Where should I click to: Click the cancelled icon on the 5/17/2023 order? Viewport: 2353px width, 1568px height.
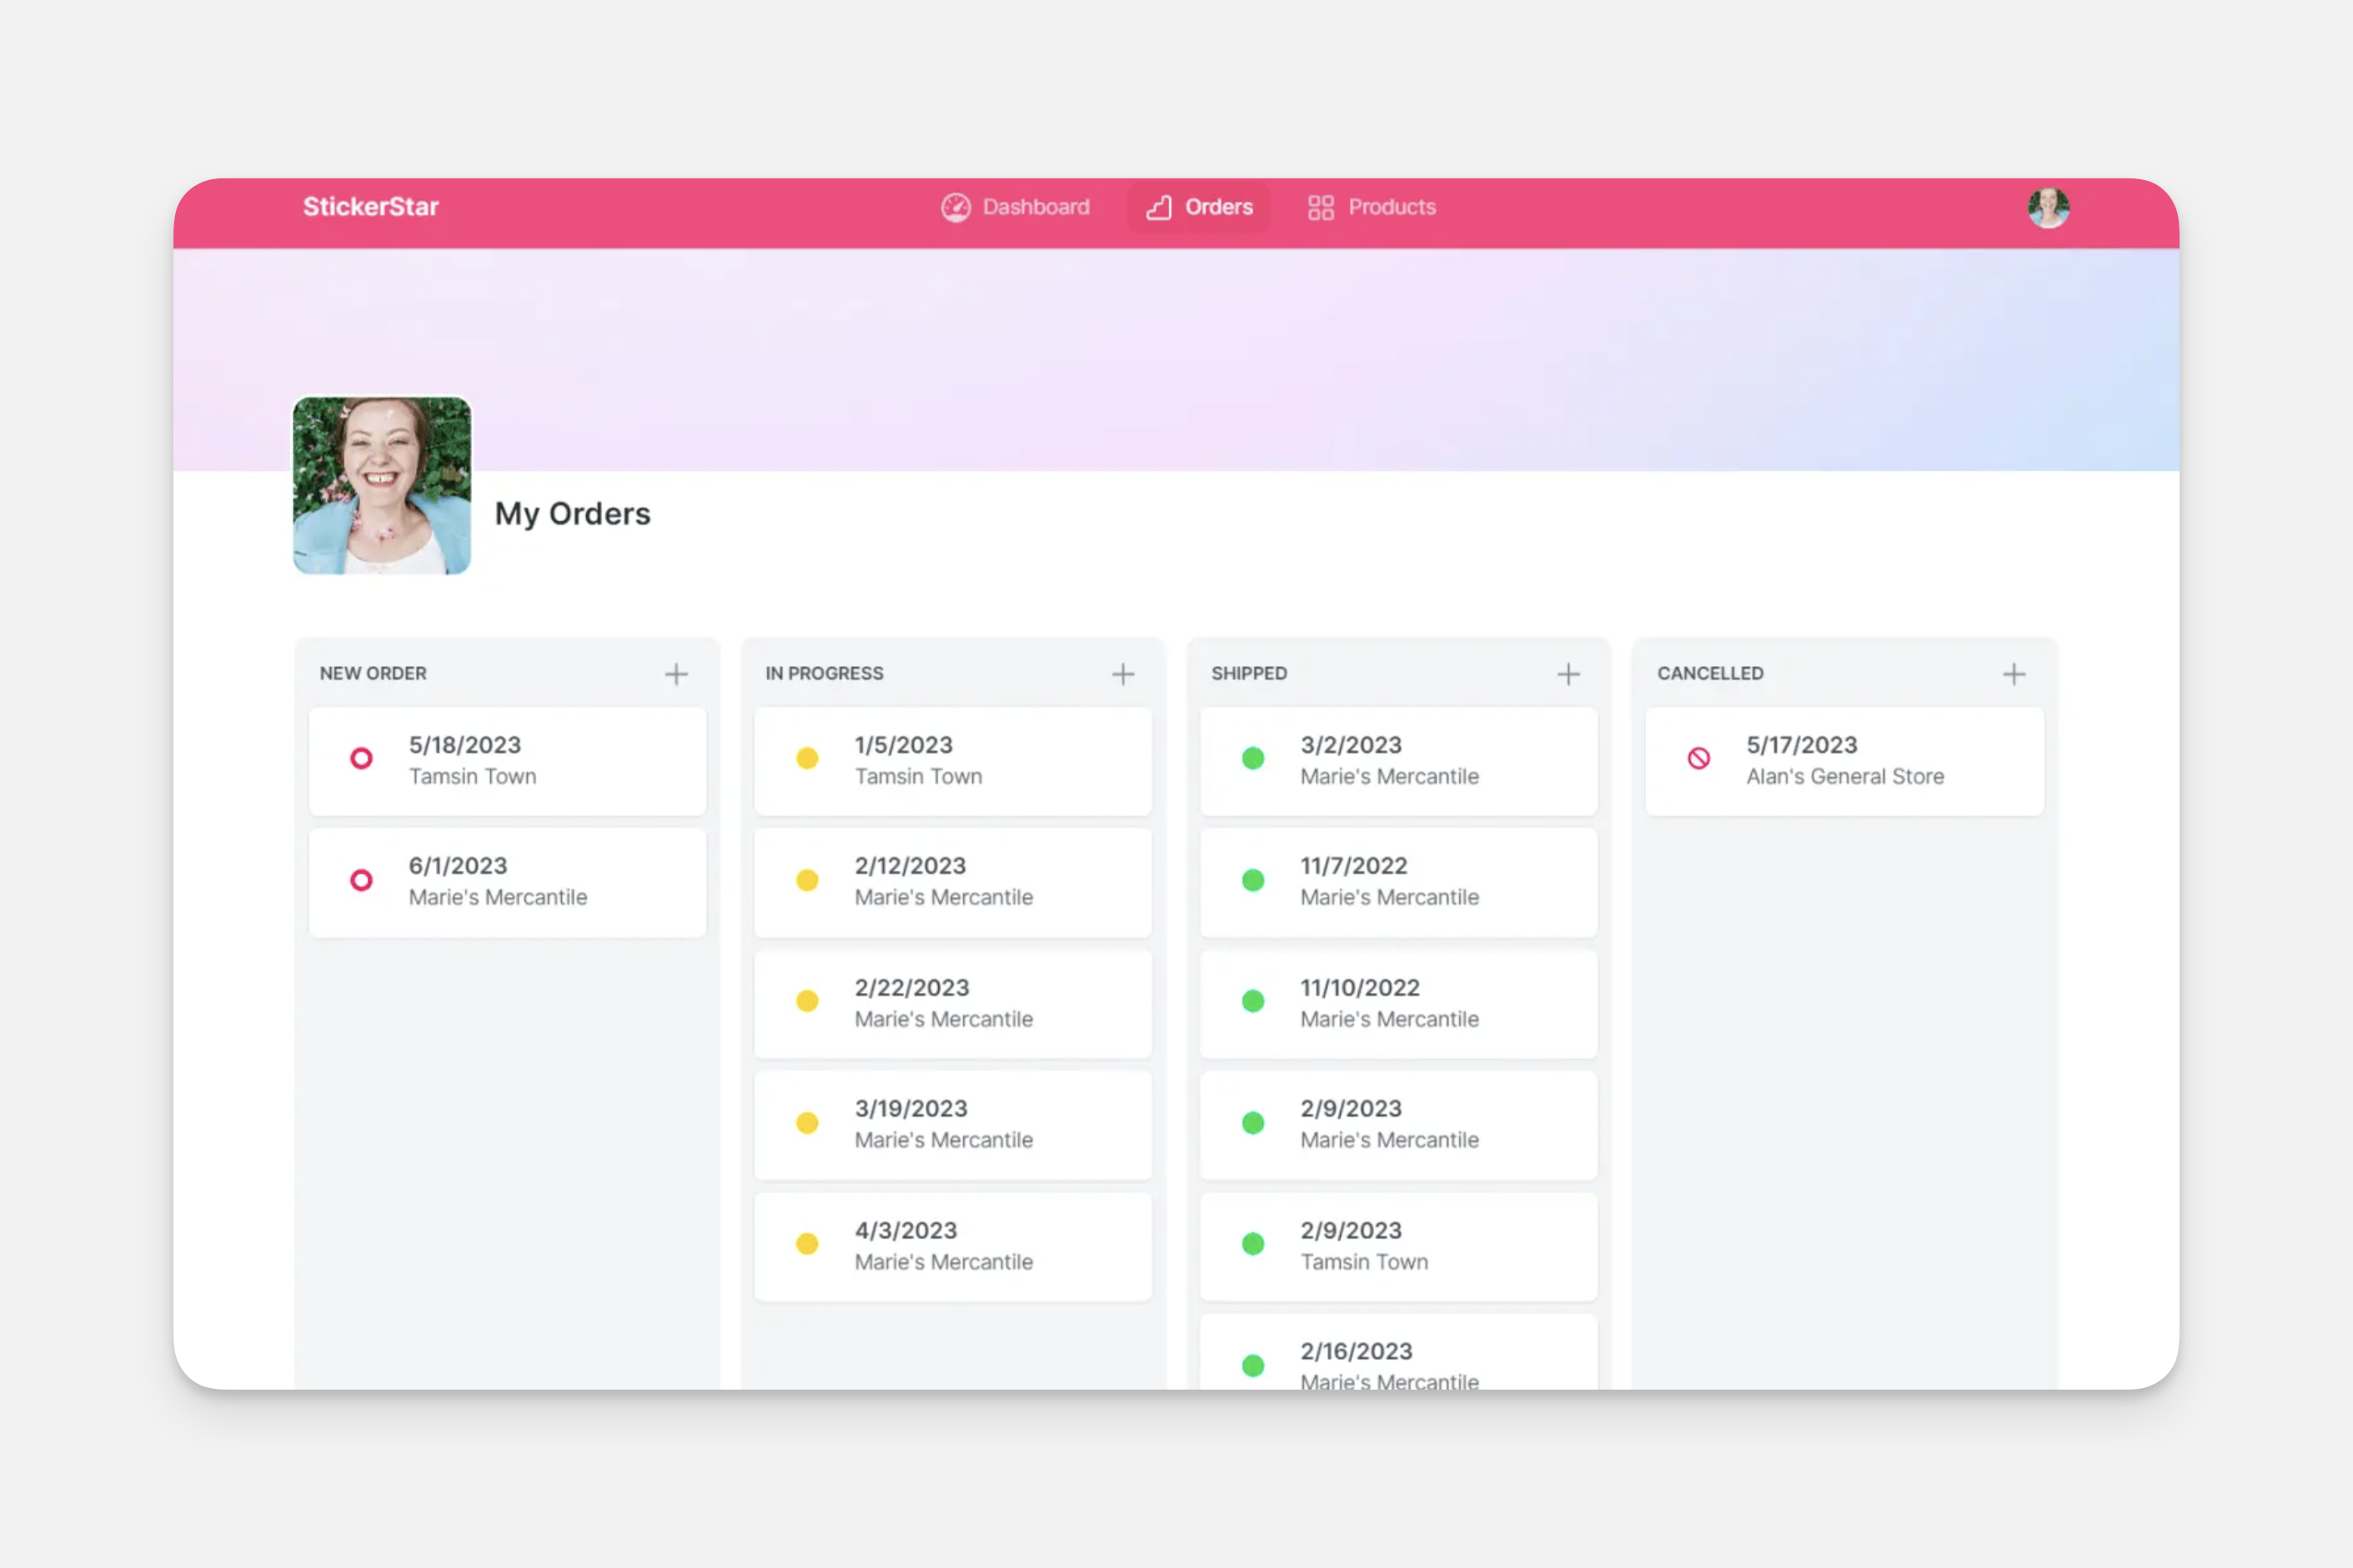1699,758
